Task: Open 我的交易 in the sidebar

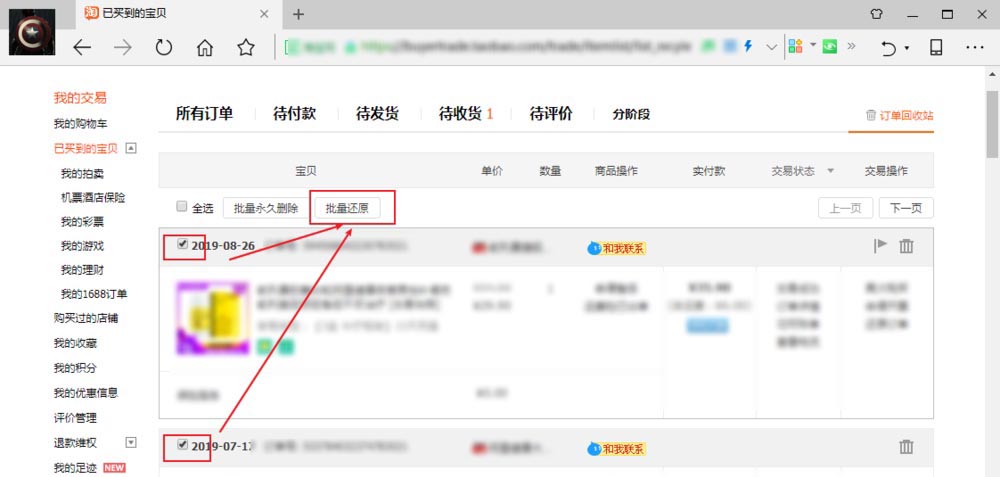Action: [x=80, y=98]
